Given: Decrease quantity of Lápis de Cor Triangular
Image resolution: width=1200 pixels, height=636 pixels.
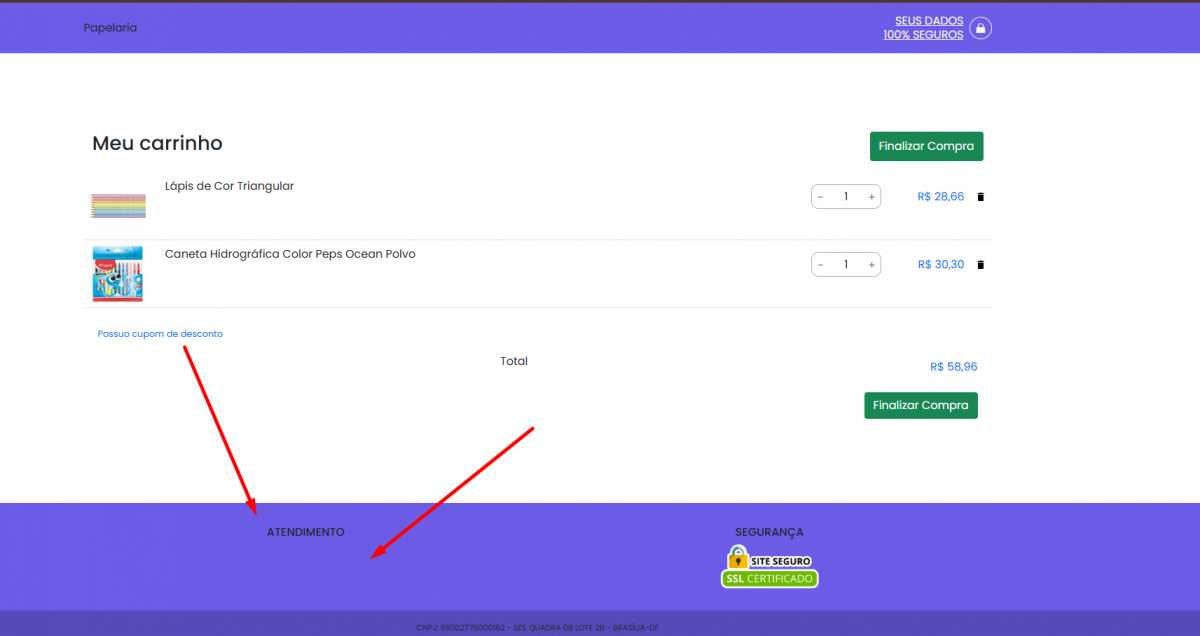Looking at the screenshot, I should 821,197.
